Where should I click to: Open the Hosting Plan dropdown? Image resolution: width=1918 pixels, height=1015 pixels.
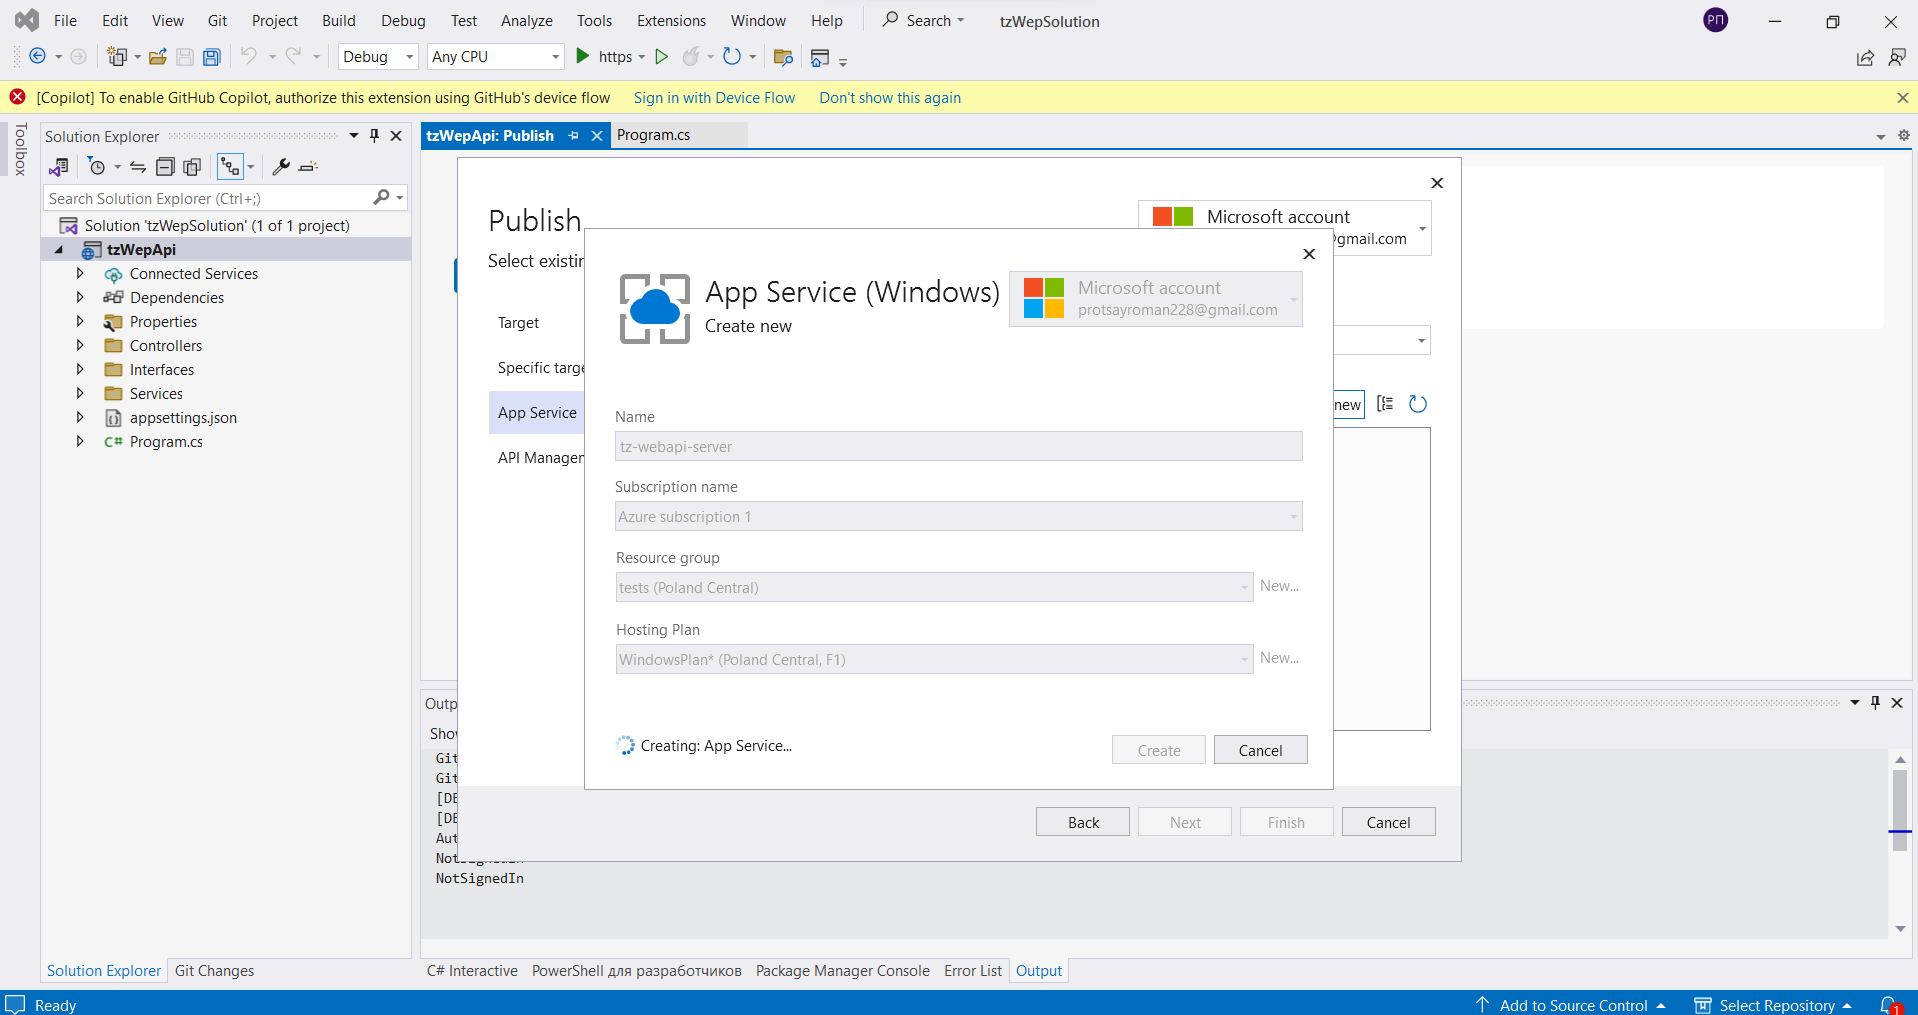(1243, 659)
